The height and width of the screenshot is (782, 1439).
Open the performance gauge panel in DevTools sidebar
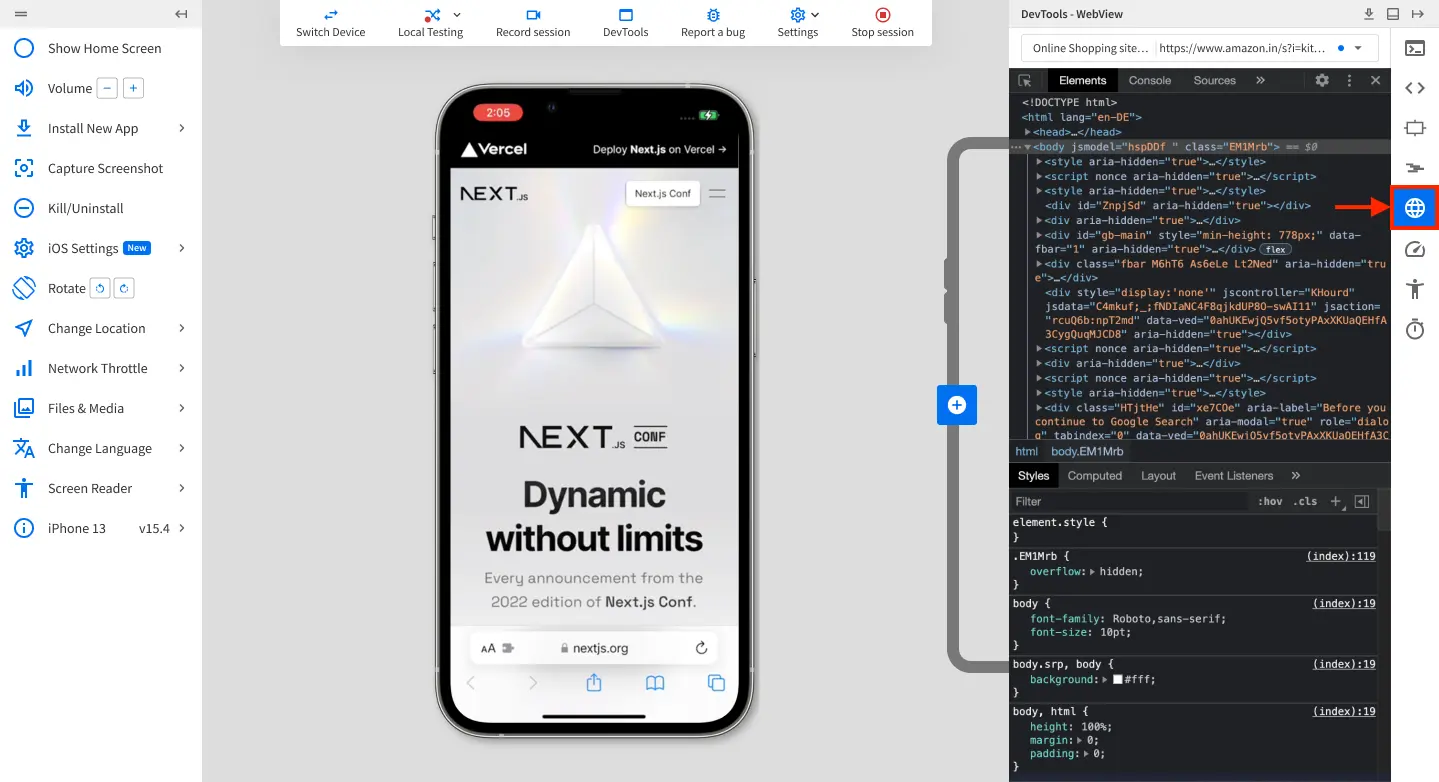click(1414, 248)
